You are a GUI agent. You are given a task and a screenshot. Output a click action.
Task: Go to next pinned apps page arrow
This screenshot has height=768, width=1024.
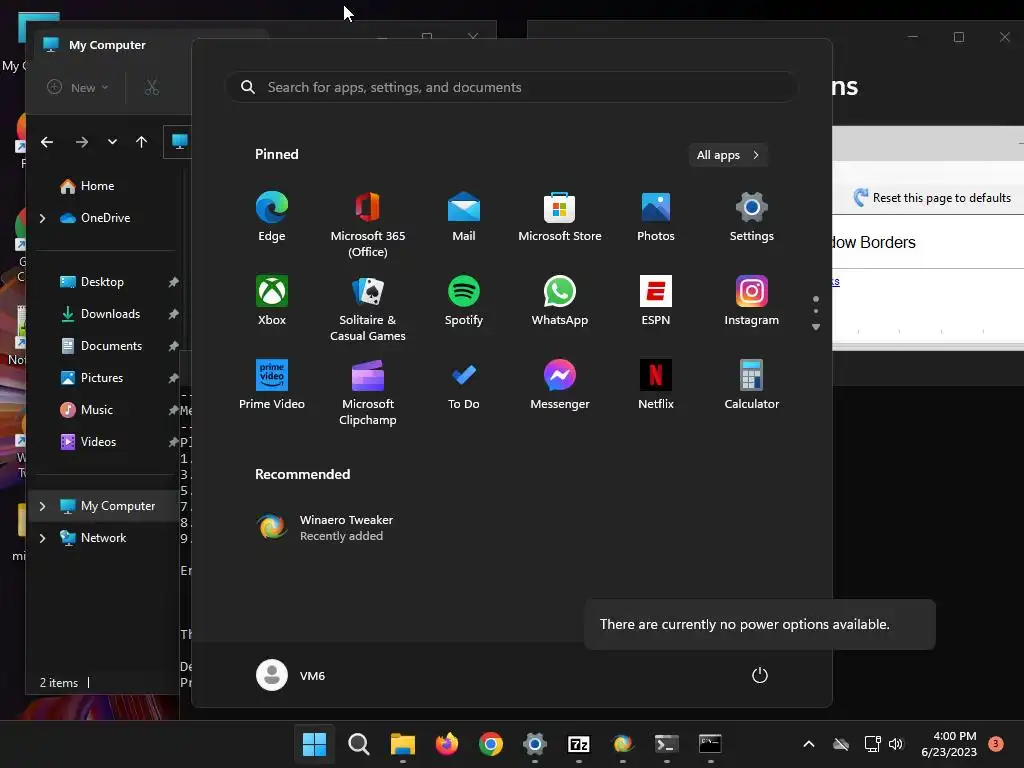(x=816, y=327)
